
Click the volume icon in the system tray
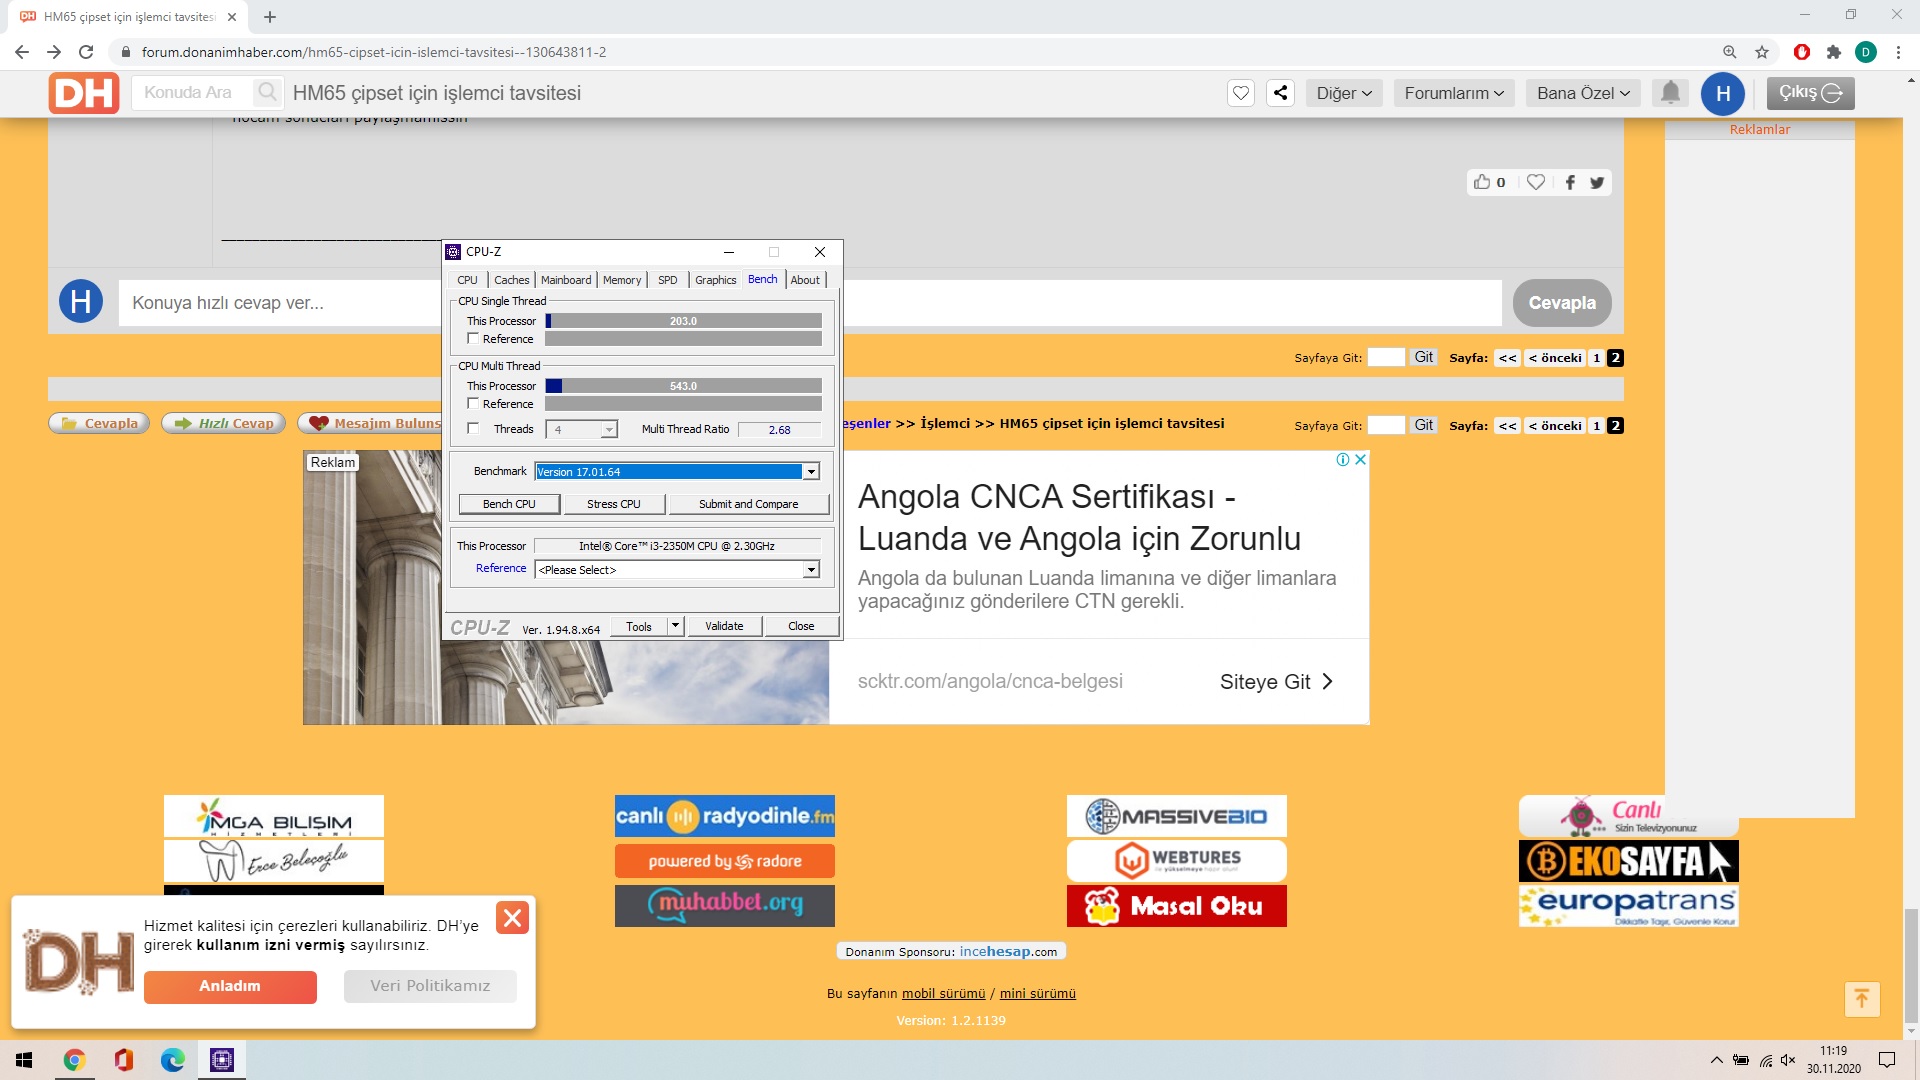click(1788, 1060)
